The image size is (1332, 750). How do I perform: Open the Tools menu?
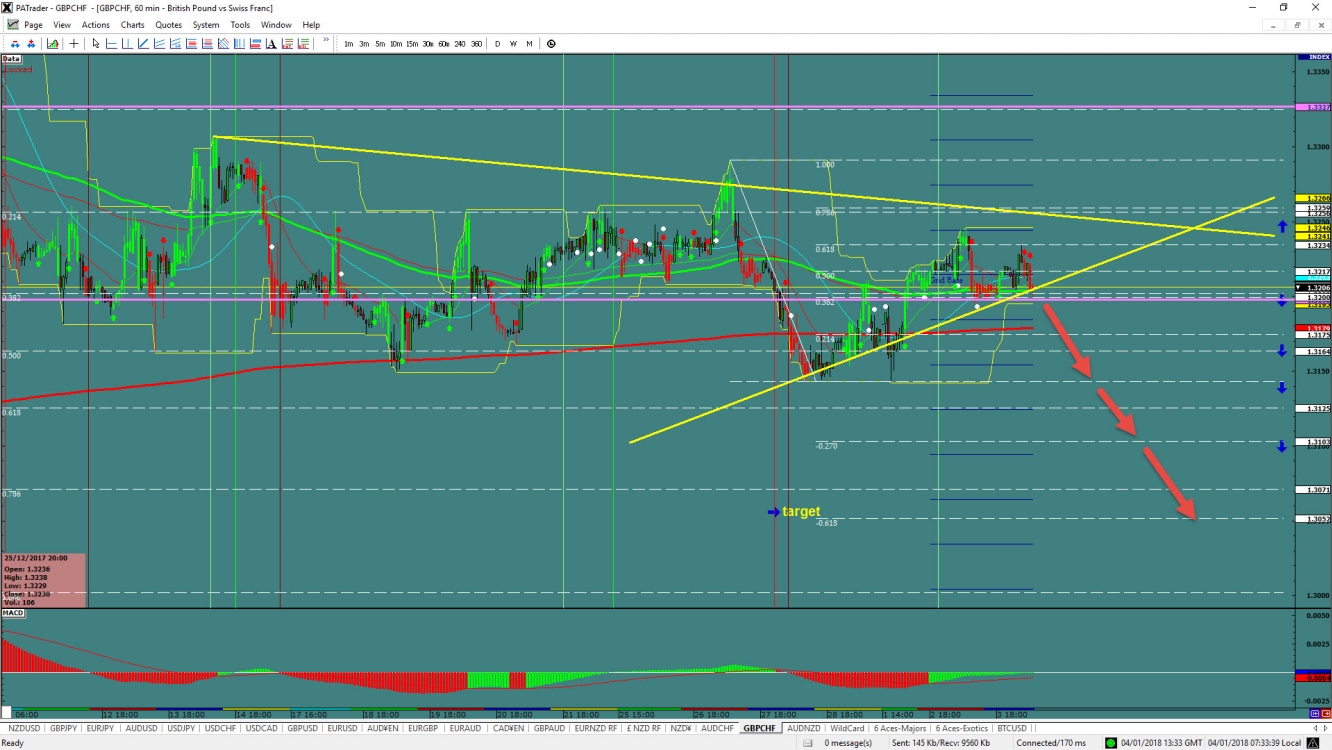240,25
